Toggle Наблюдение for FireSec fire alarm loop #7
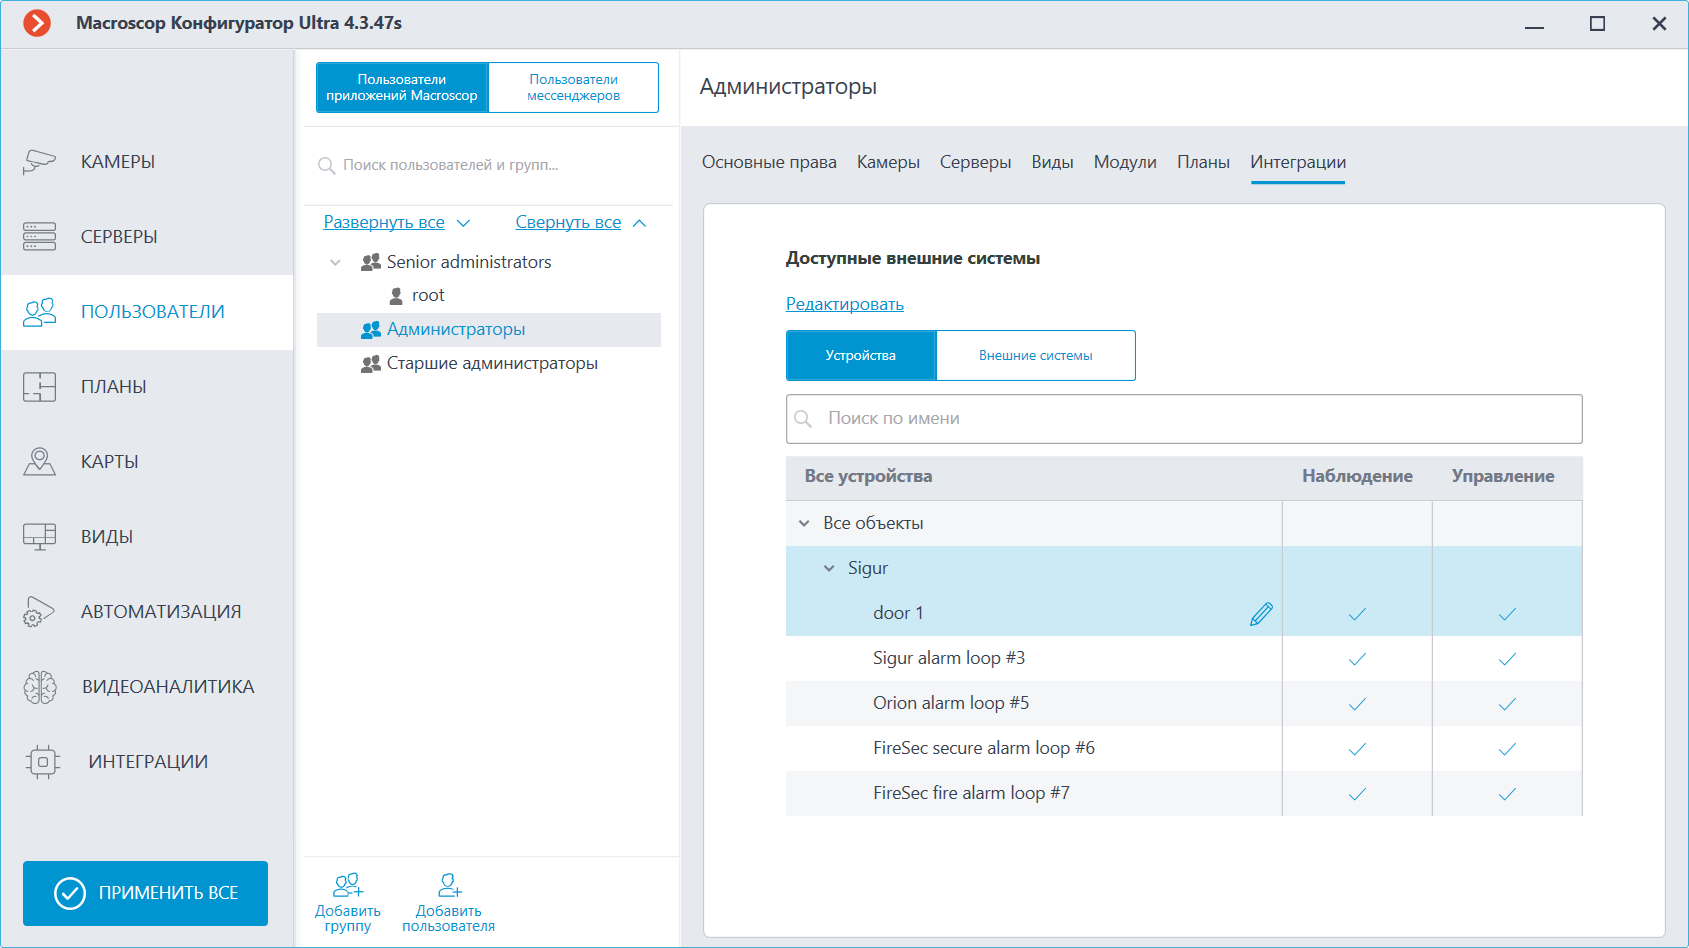The image size is (1689, 948). 1357,794
